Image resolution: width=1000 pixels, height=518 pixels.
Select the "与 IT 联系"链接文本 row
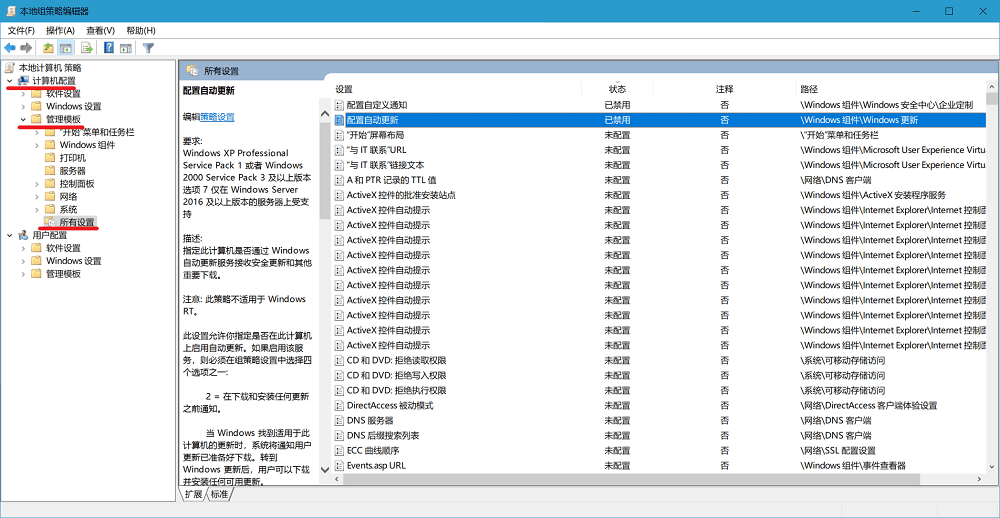tap(659, 165)
